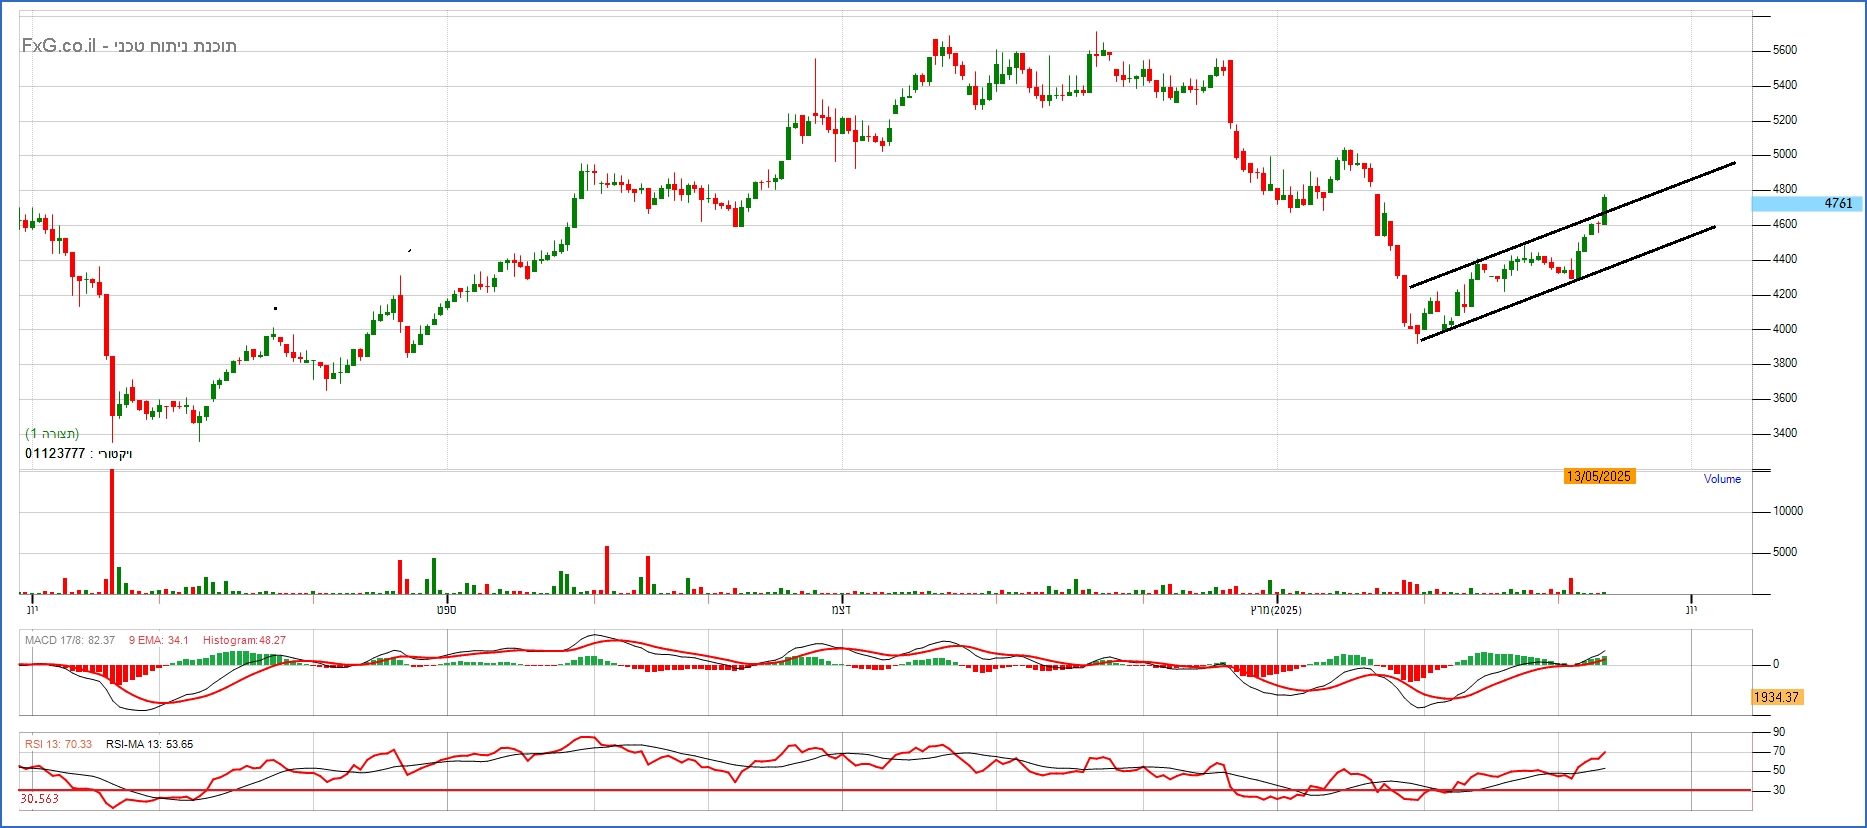This screenshot has width=1867, height=828.
Task: Click the blue Volume panel label
Action: tap(1722, 479)
